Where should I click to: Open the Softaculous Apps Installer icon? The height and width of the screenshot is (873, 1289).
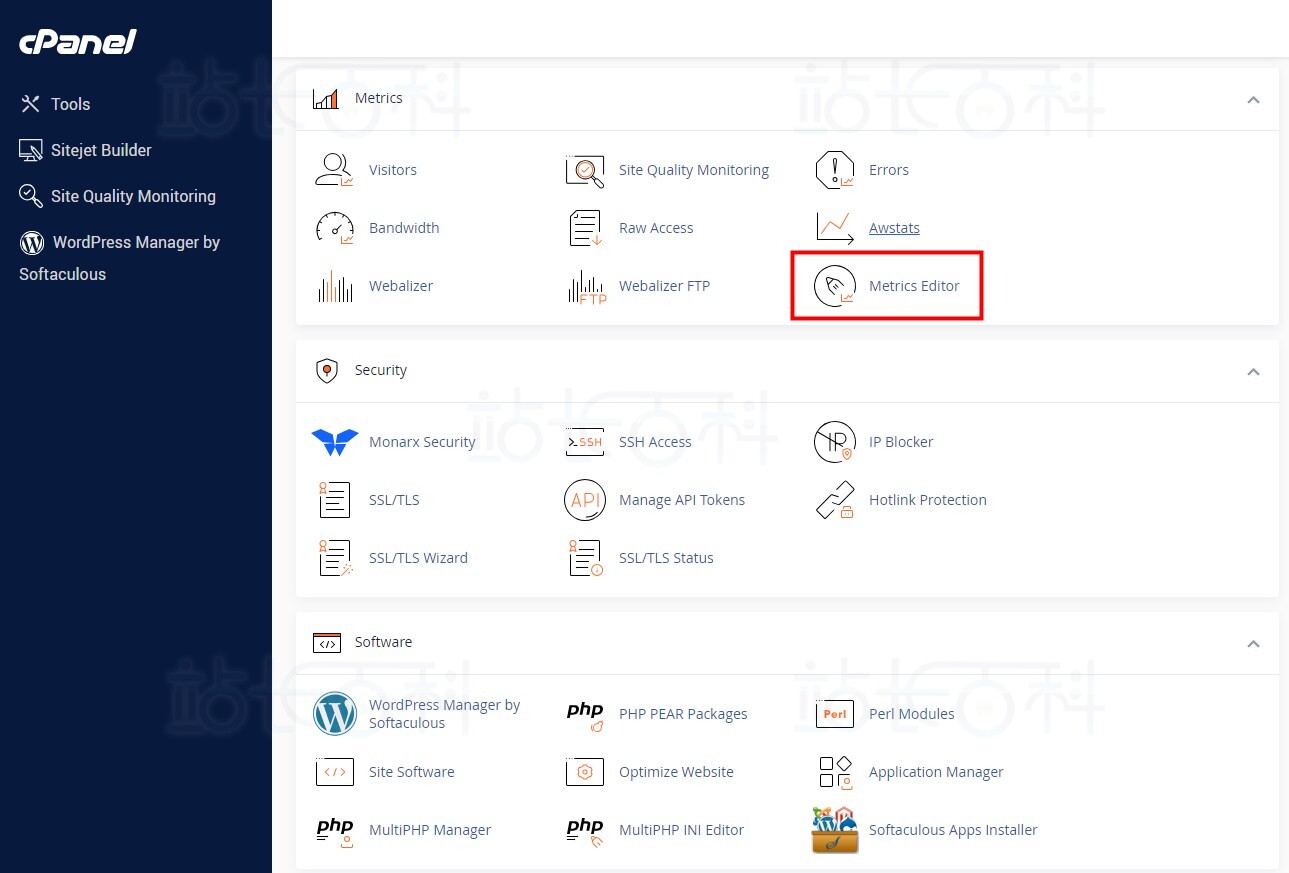[834, 830]
